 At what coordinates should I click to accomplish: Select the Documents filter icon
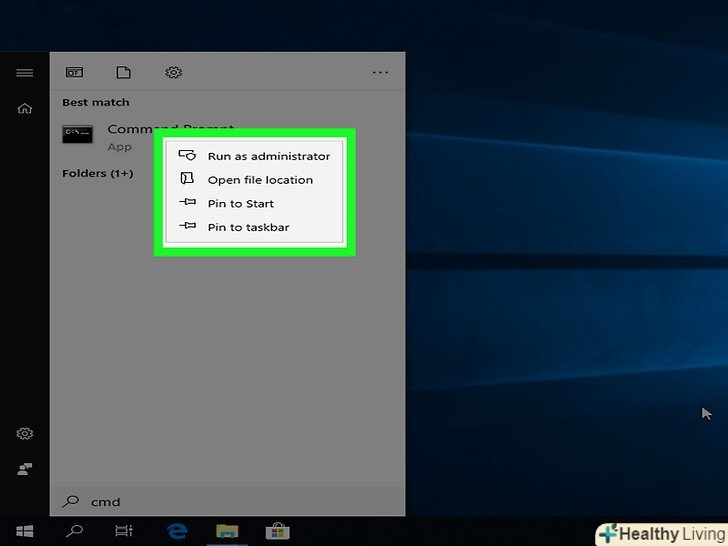pos(123,73)
